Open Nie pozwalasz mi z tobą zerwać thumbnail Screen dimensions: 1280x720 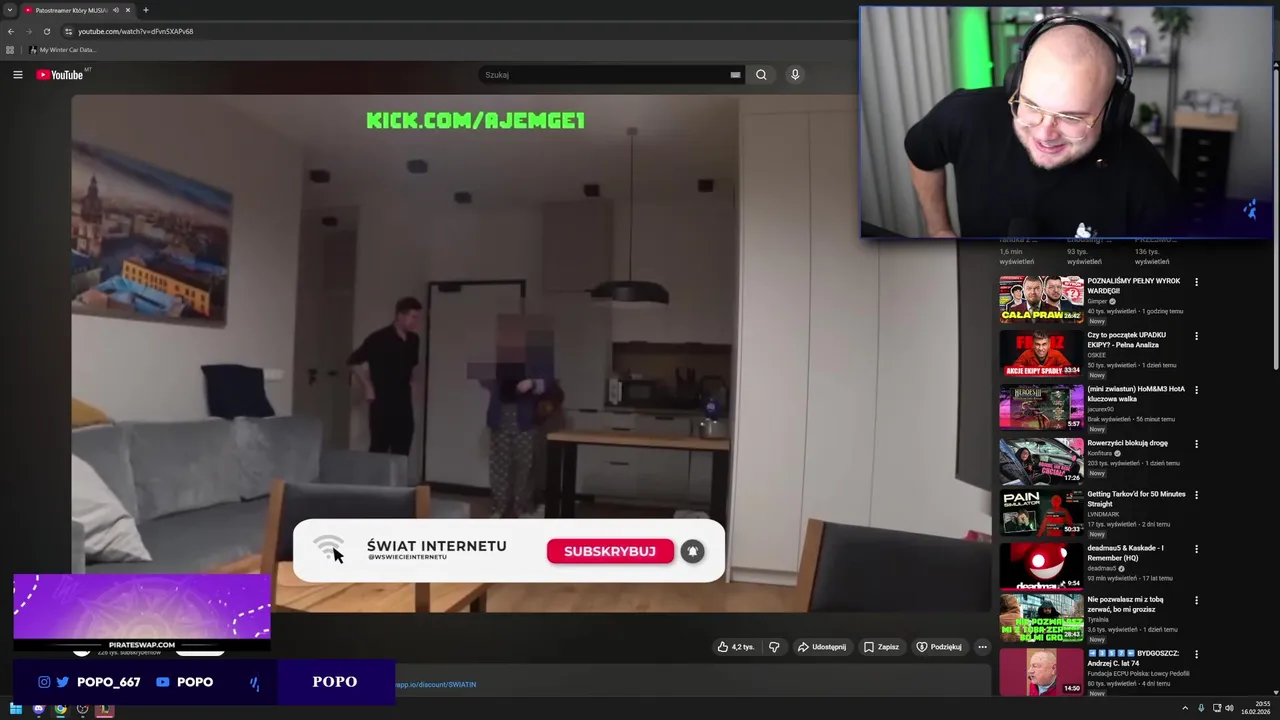(1041, 618)
